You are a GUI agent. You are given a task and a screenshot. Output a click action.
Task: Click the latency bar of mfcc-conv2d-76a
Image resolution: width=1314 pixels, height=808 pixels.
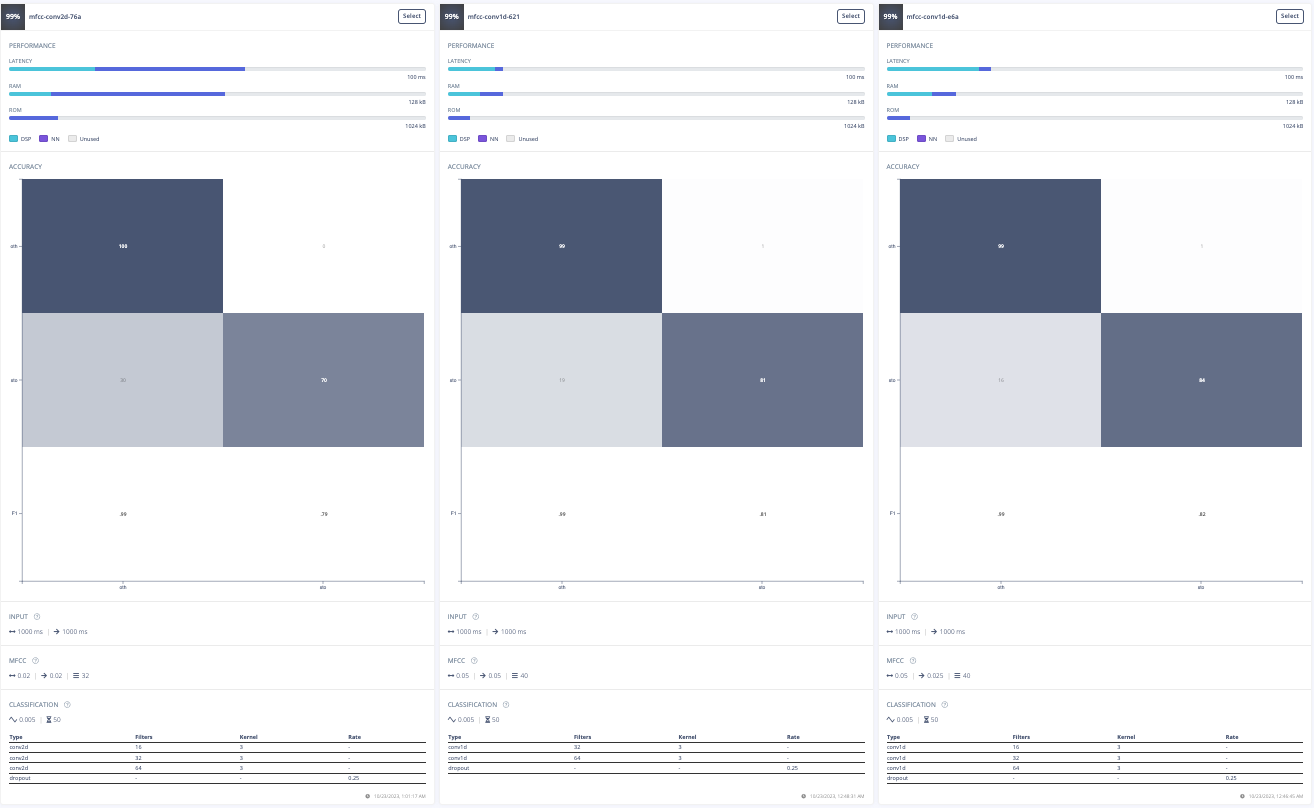click(217, 69)
